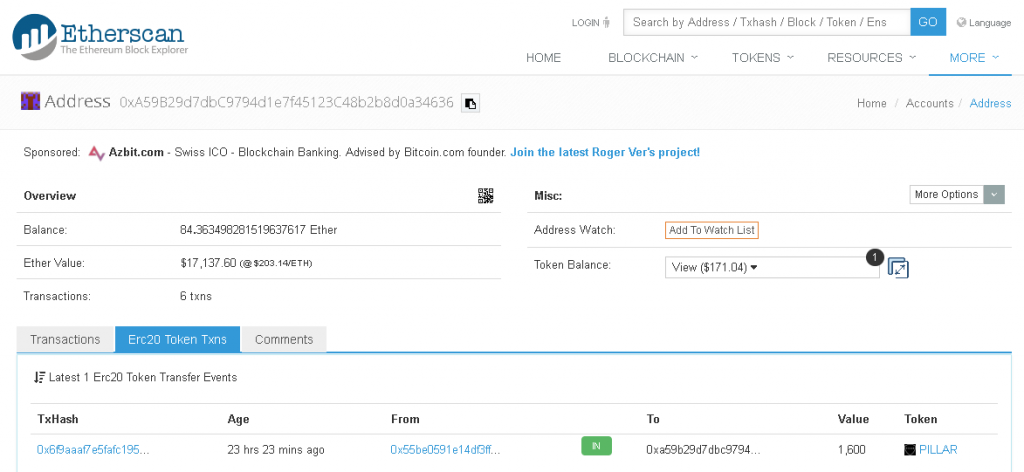
Task: Click Azbit.com sponsor name text
Action: coord(136,152)
